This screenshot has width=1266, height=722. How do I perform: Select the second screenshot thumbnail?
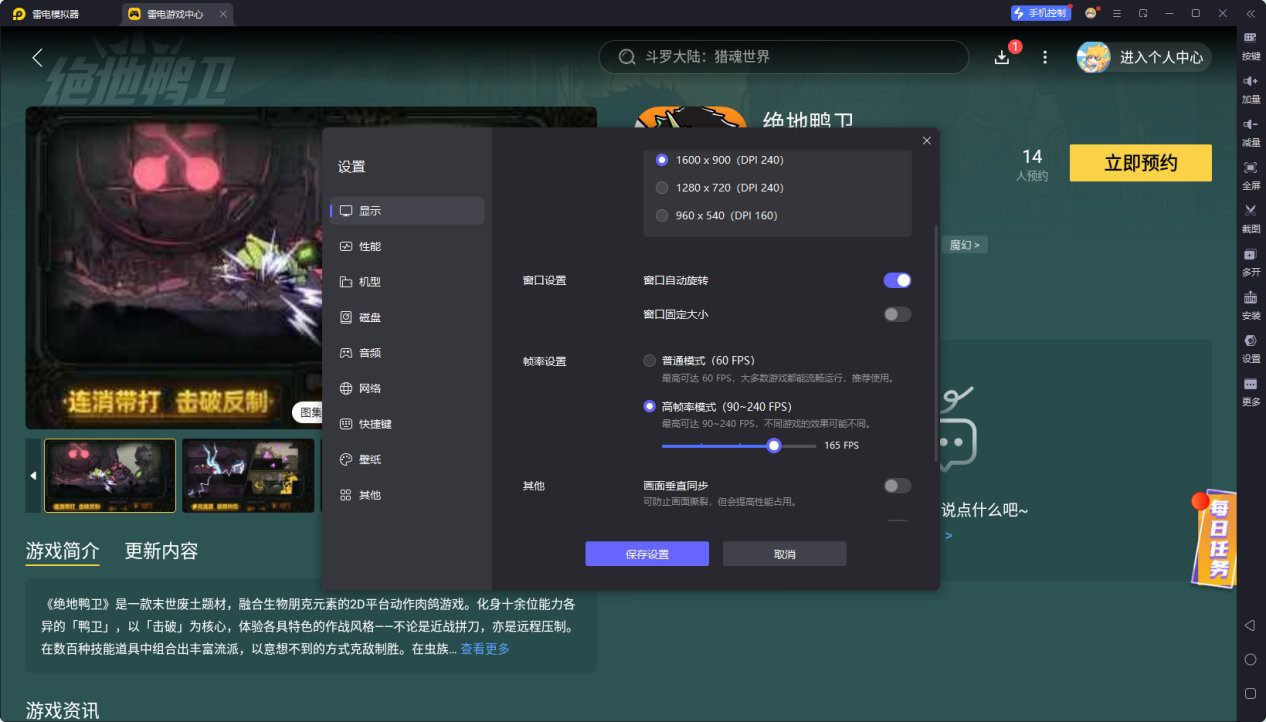pyautogui.click(x=248, y=475)
